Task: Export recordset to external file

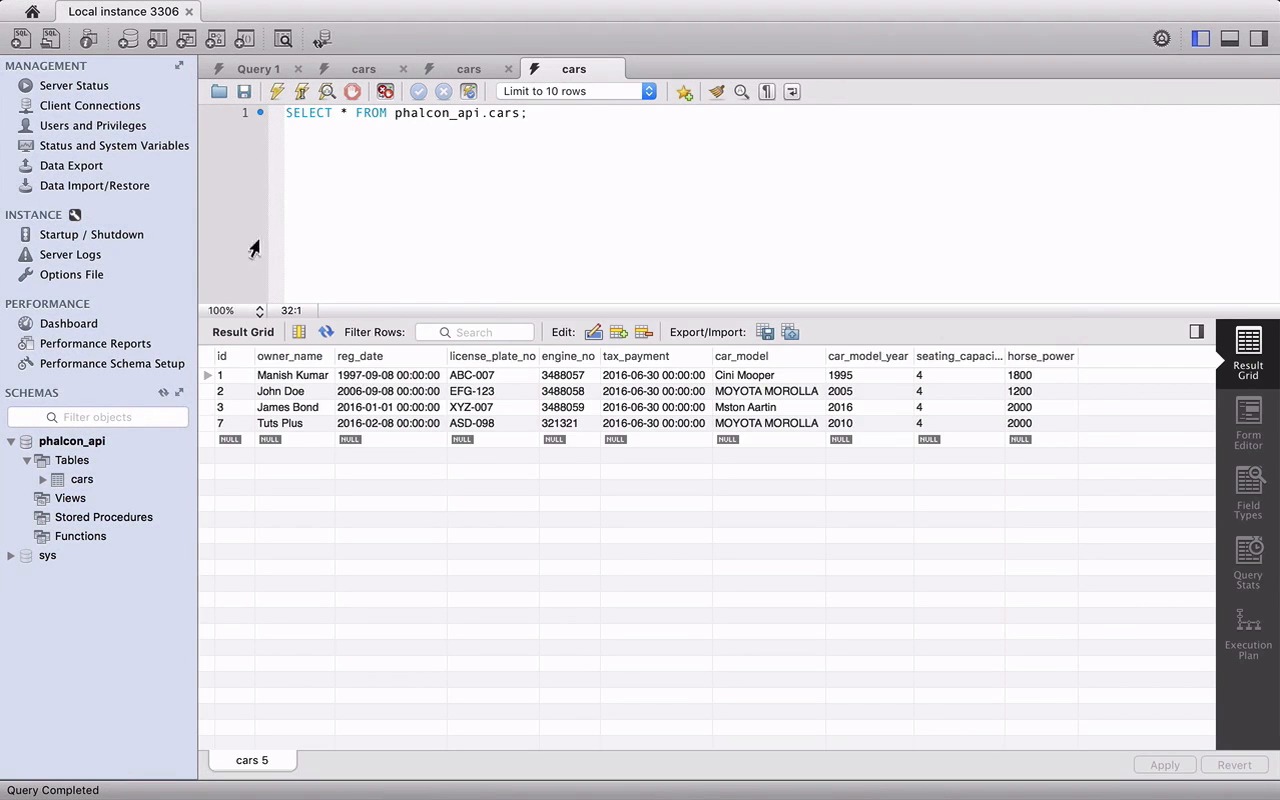Action: click(765, 332)
